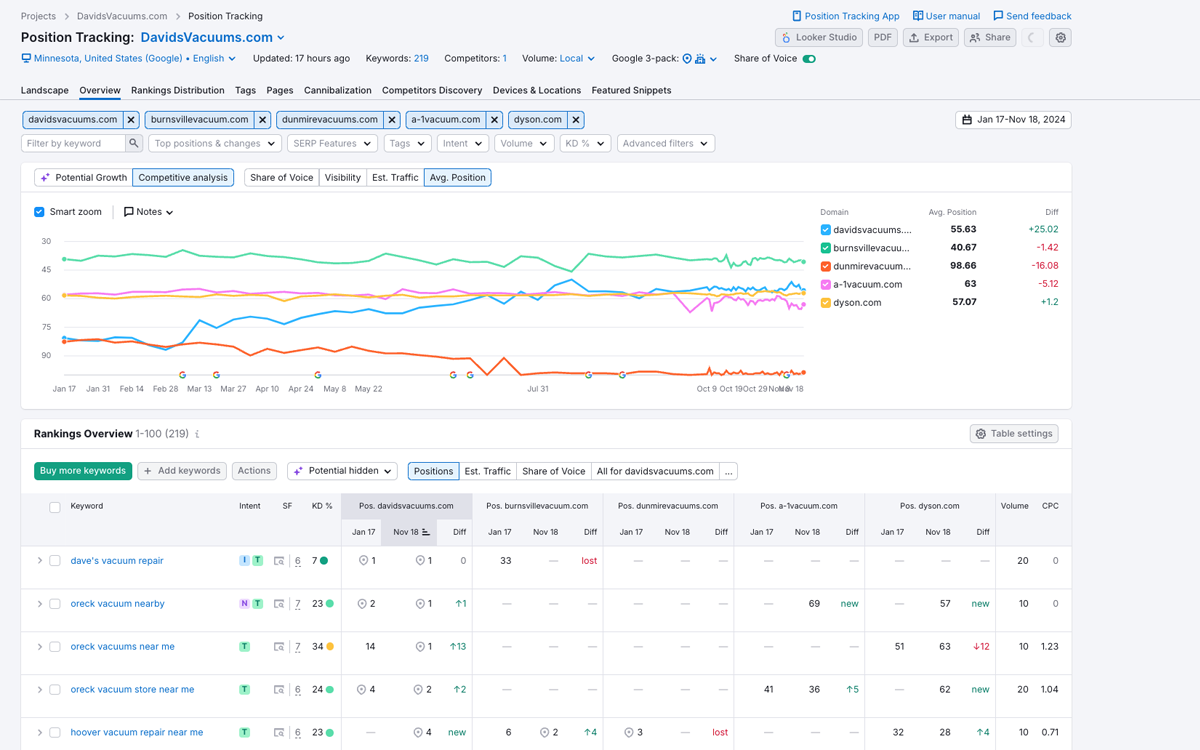The width and height of the screenshot is (1200, 750).
Task: Expand the oreck vacuums near me row
Action: (x=40, y=647)
